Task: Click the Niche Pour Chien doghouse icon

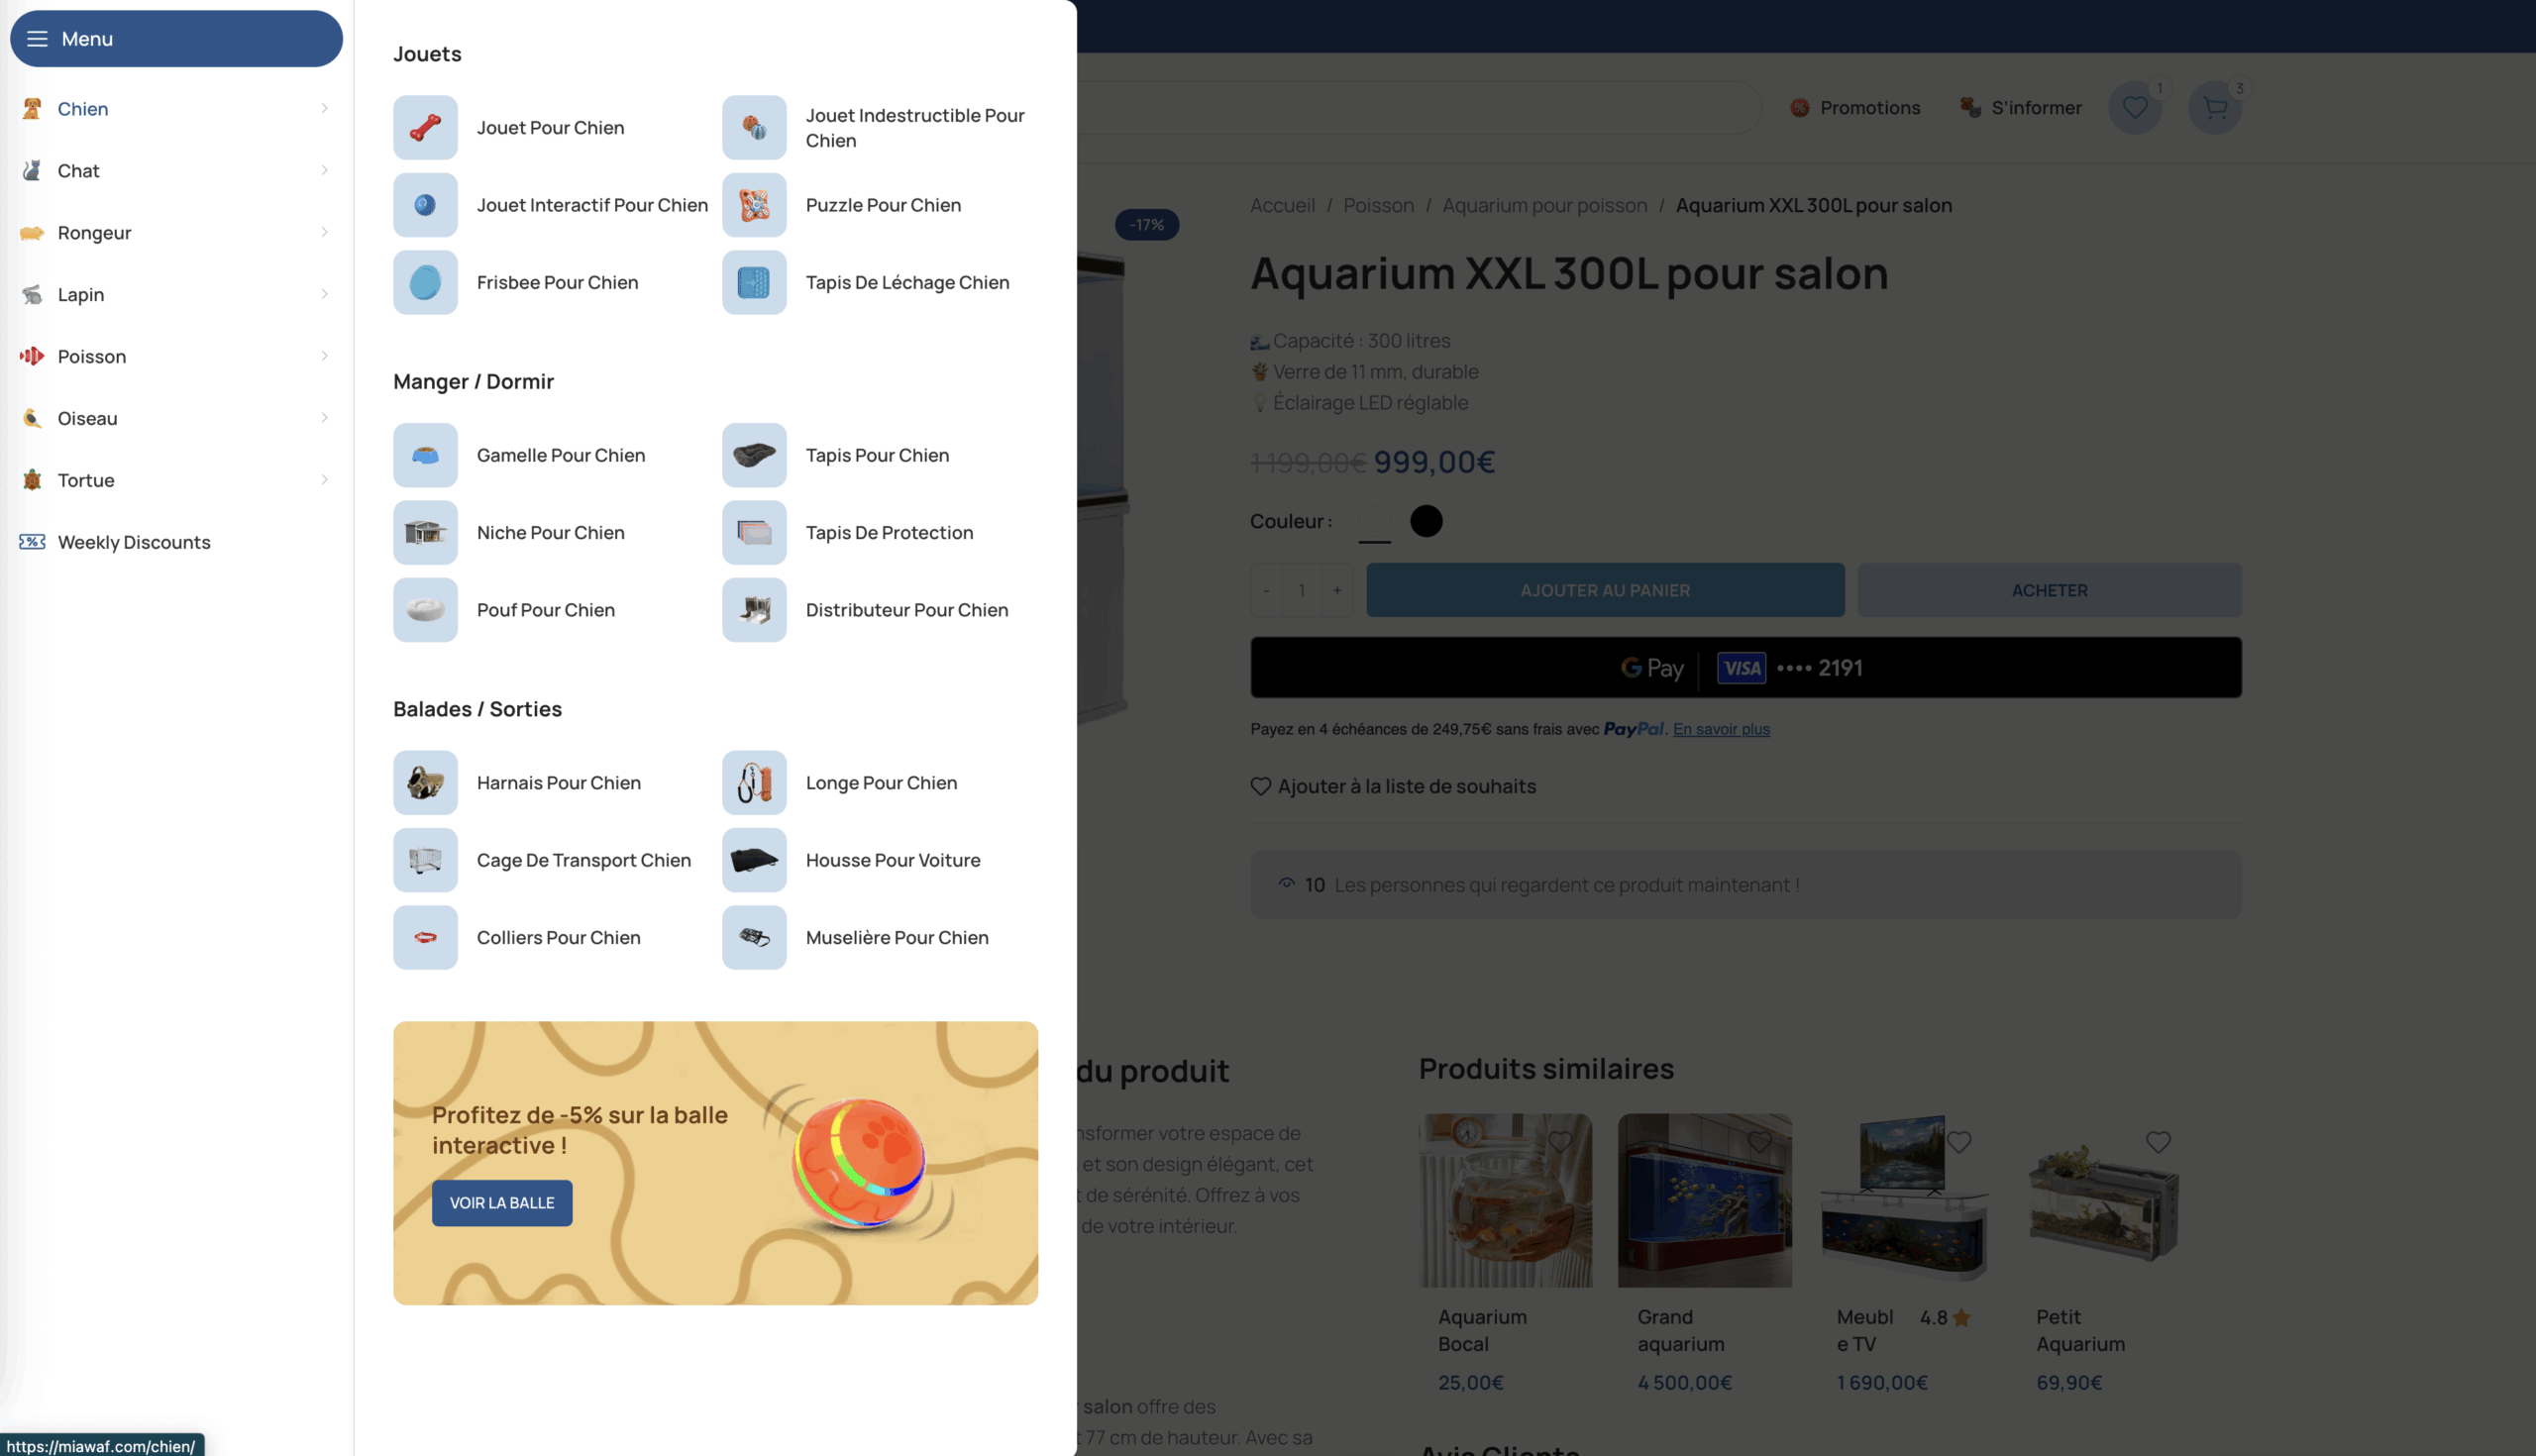Action: 425,533
